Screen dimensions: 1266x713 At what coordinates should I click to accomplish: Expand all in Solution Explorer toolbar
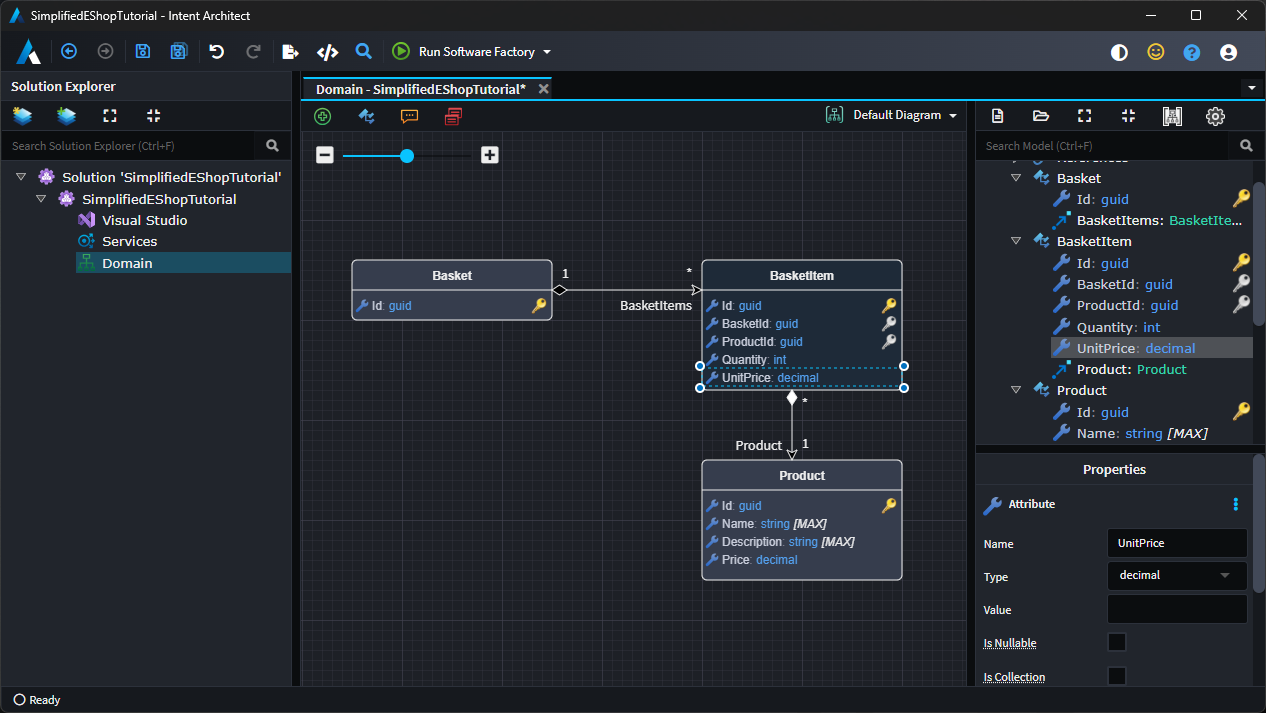click(x=110, y=116)
